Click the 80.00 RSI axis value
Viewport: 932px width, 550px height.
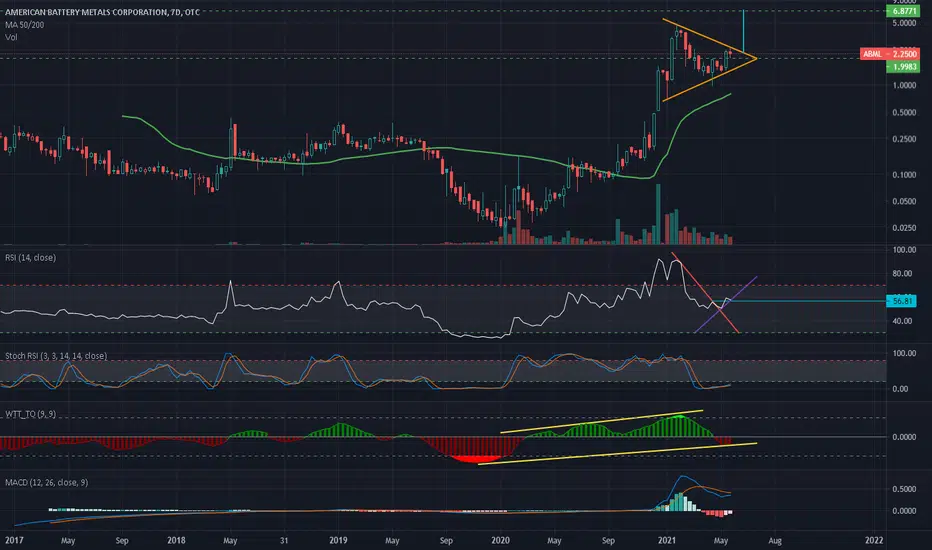[902, 274]
